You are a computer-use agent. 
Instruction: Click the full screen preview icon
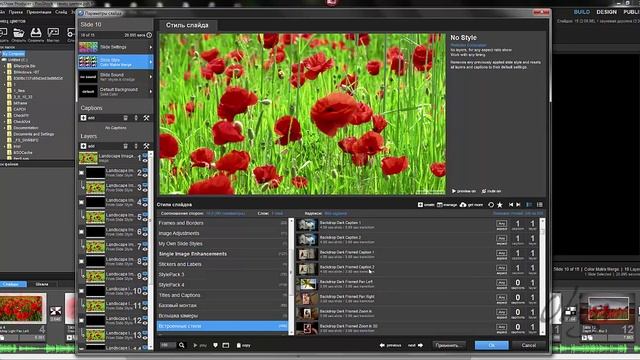(x=226, y=345)
